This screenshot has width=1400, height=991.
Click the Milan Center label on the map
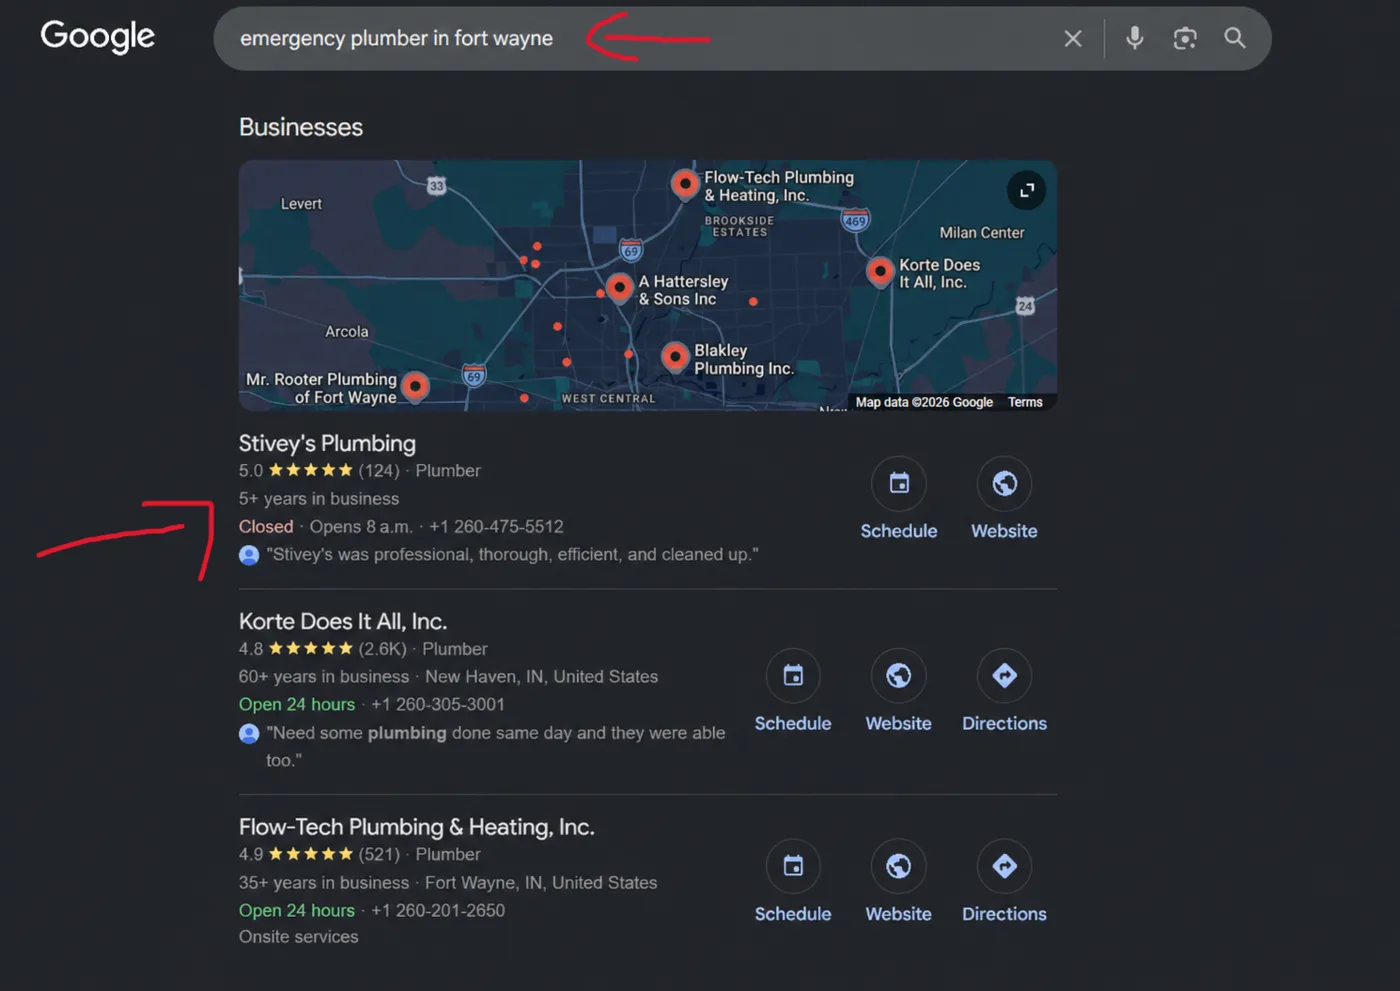pyautogui.click(x=982, y=232)
